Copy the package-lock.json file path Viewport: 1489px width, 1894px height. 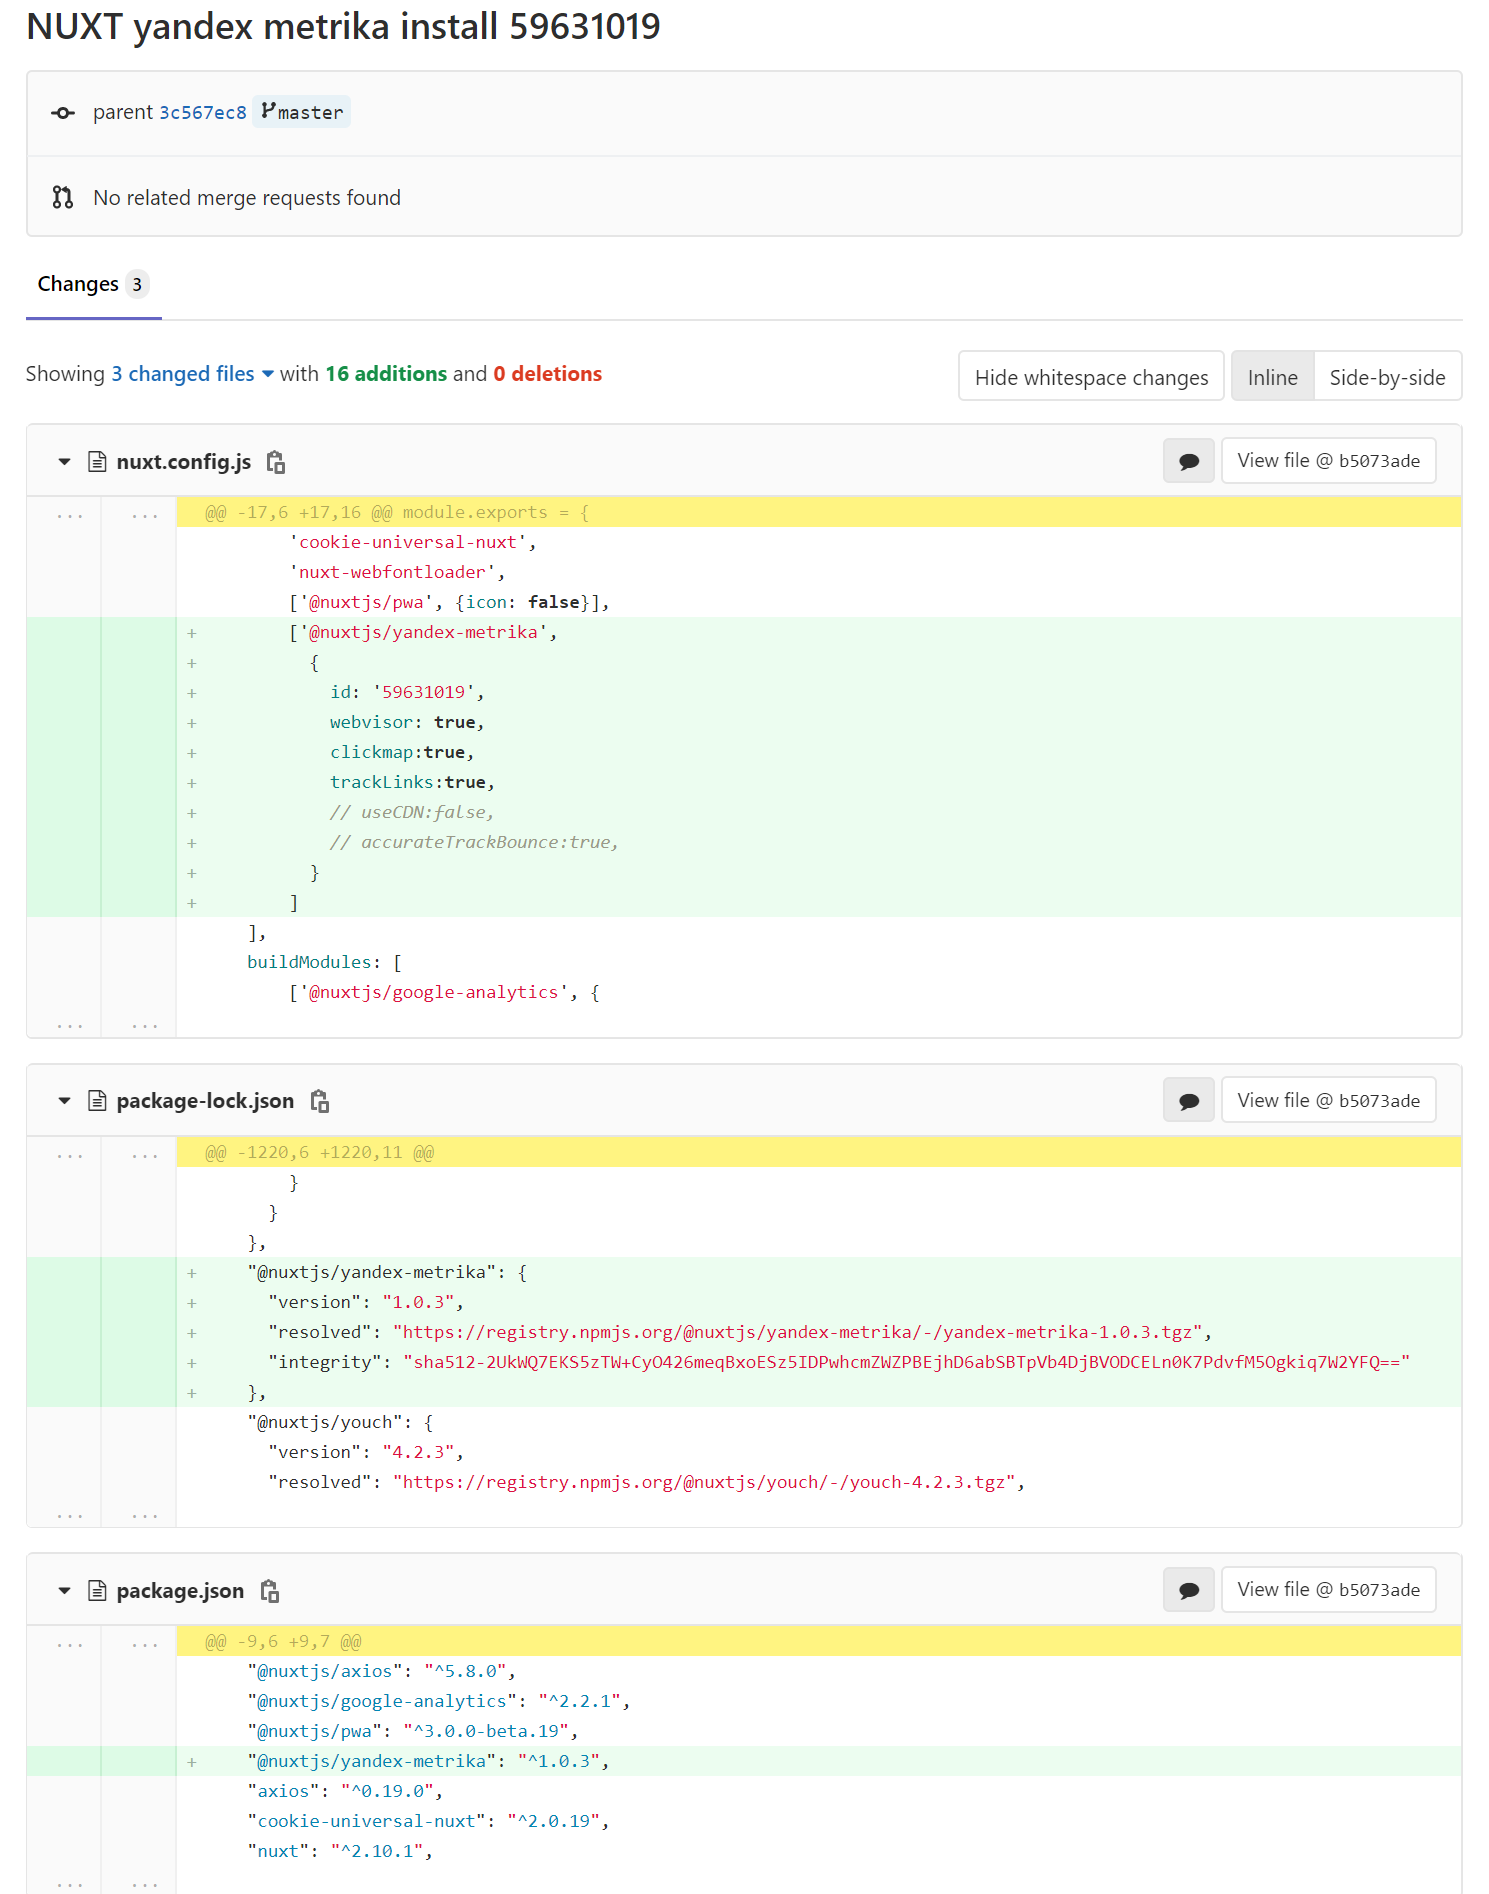(320, 1101)
